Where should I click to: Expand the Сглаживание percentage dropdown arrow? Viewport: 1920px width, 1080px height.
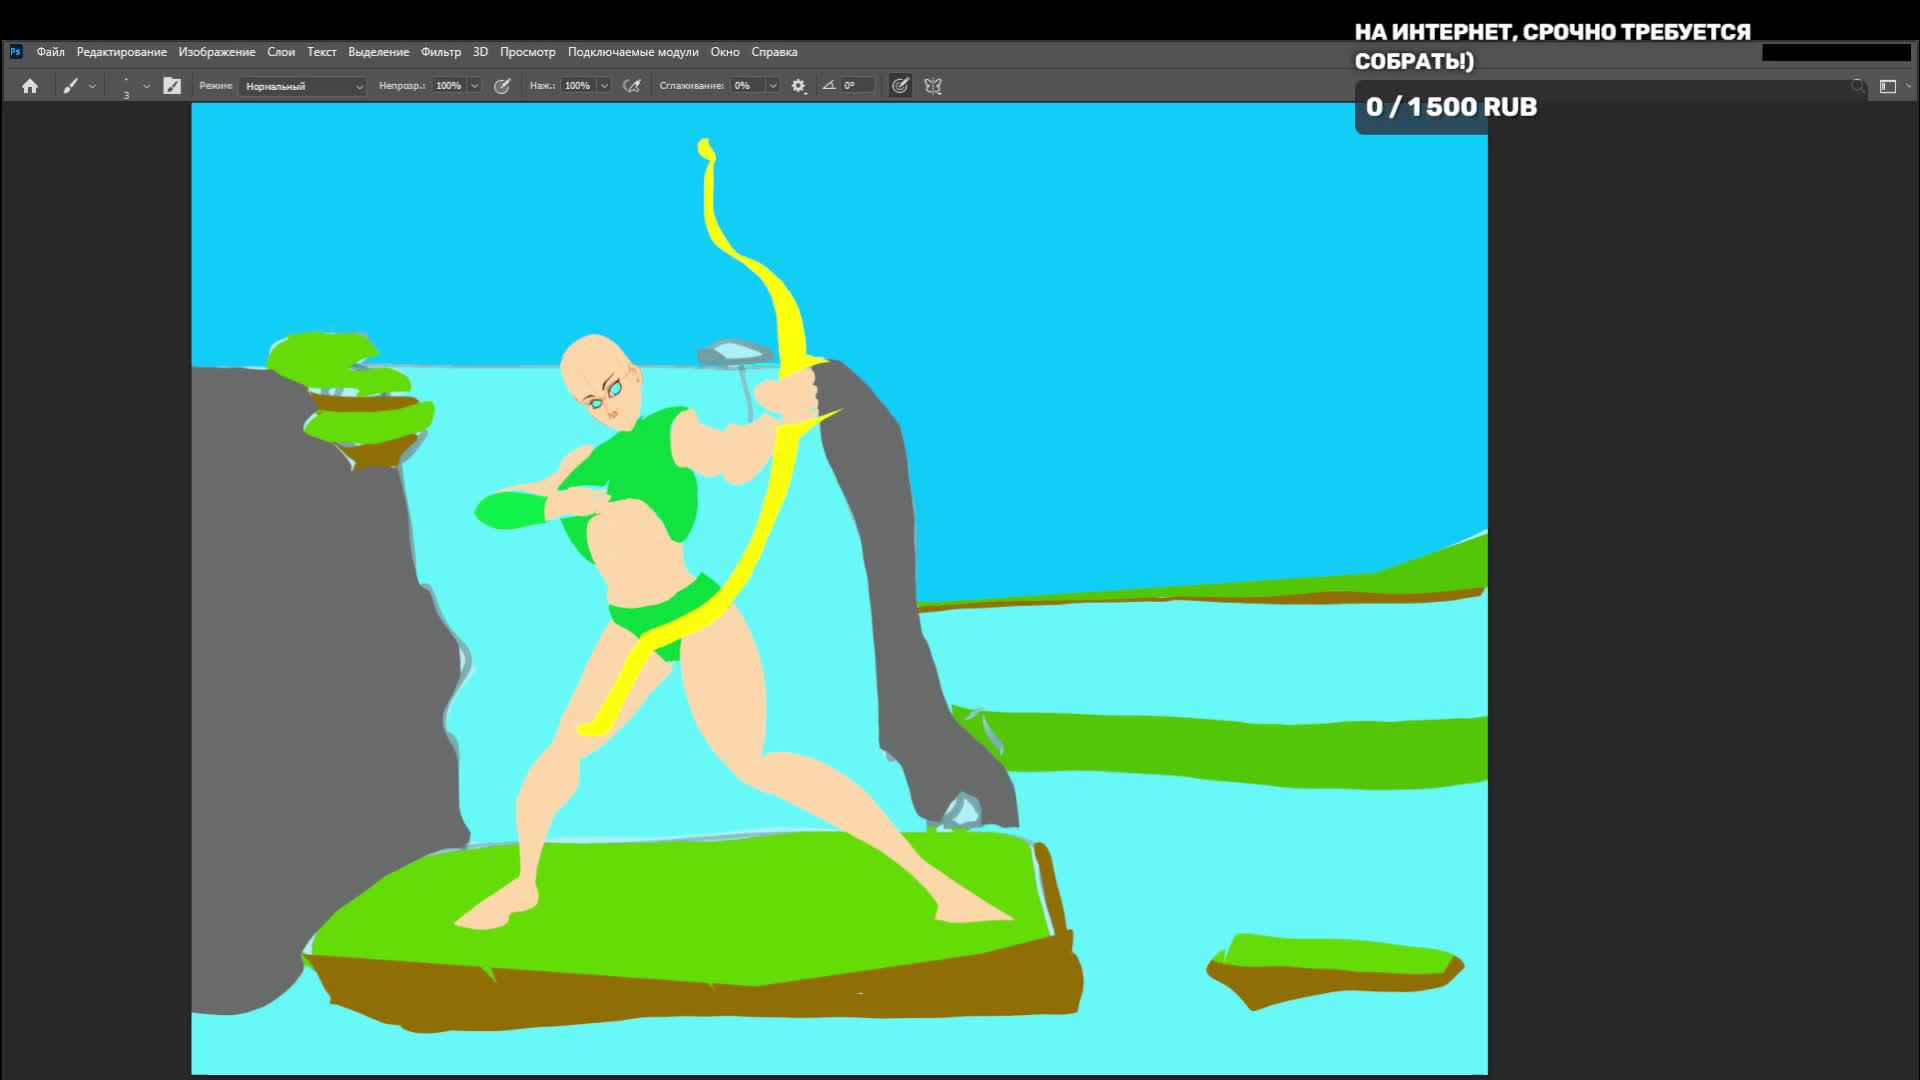[x=772, y=86]
